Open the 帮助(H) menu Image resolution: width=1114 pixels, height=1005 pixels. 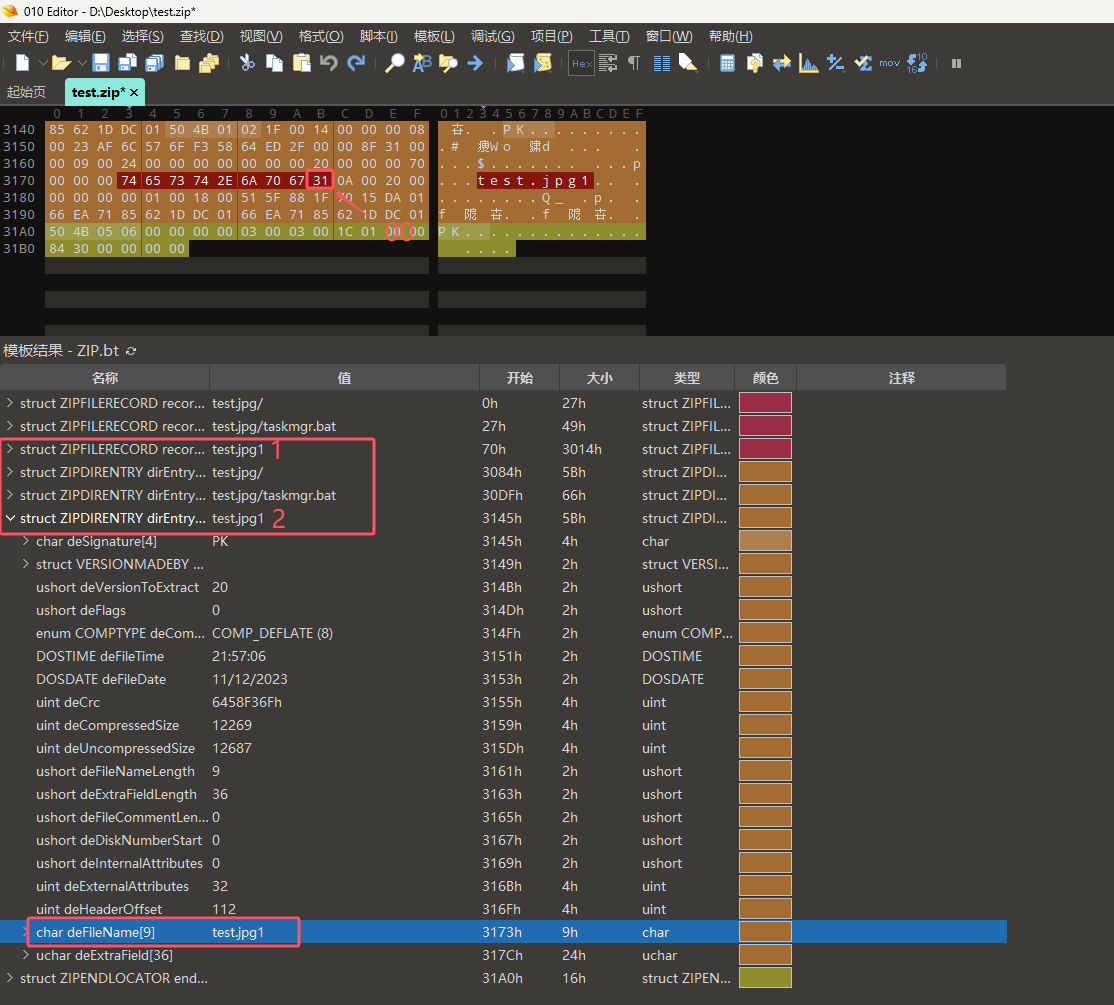point(730,36)
